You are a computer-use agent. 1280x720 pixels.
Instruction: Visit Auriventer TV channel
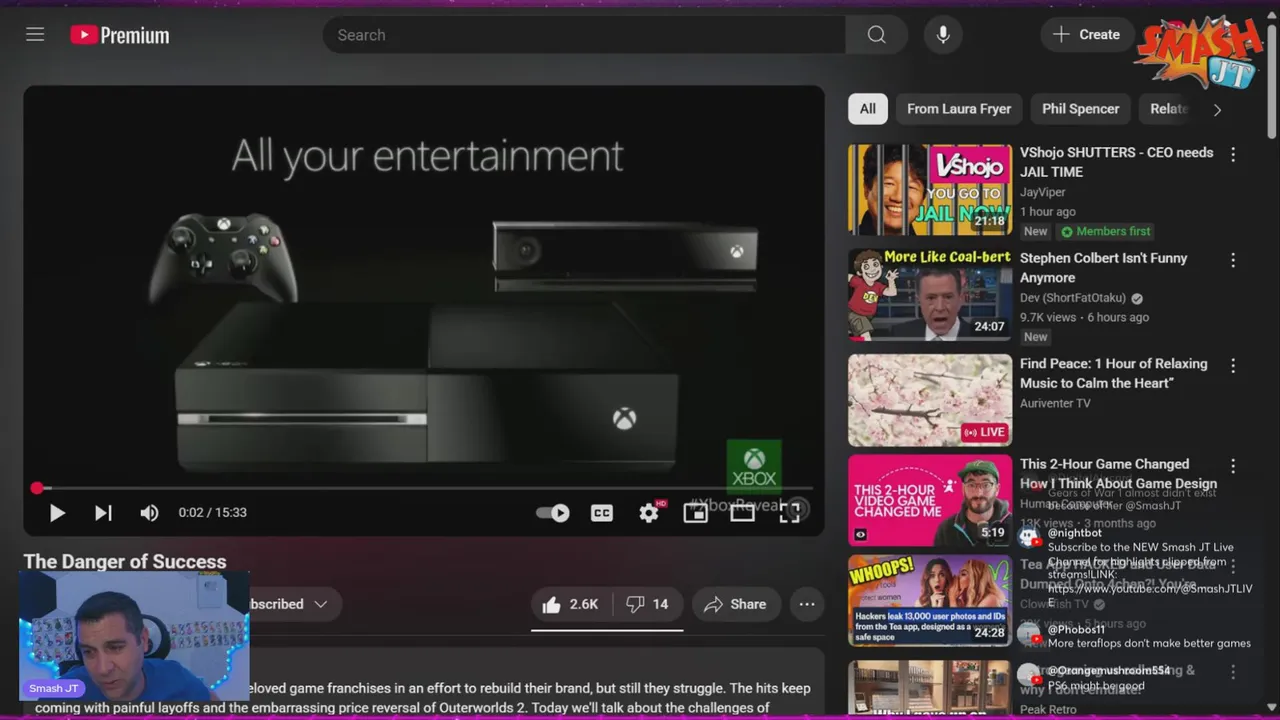pyautogui.click(x=1055, y=404)
